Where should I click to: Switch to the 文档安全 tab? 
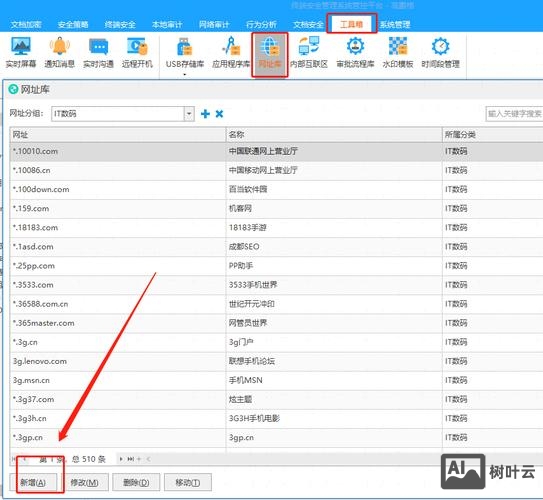308,24
